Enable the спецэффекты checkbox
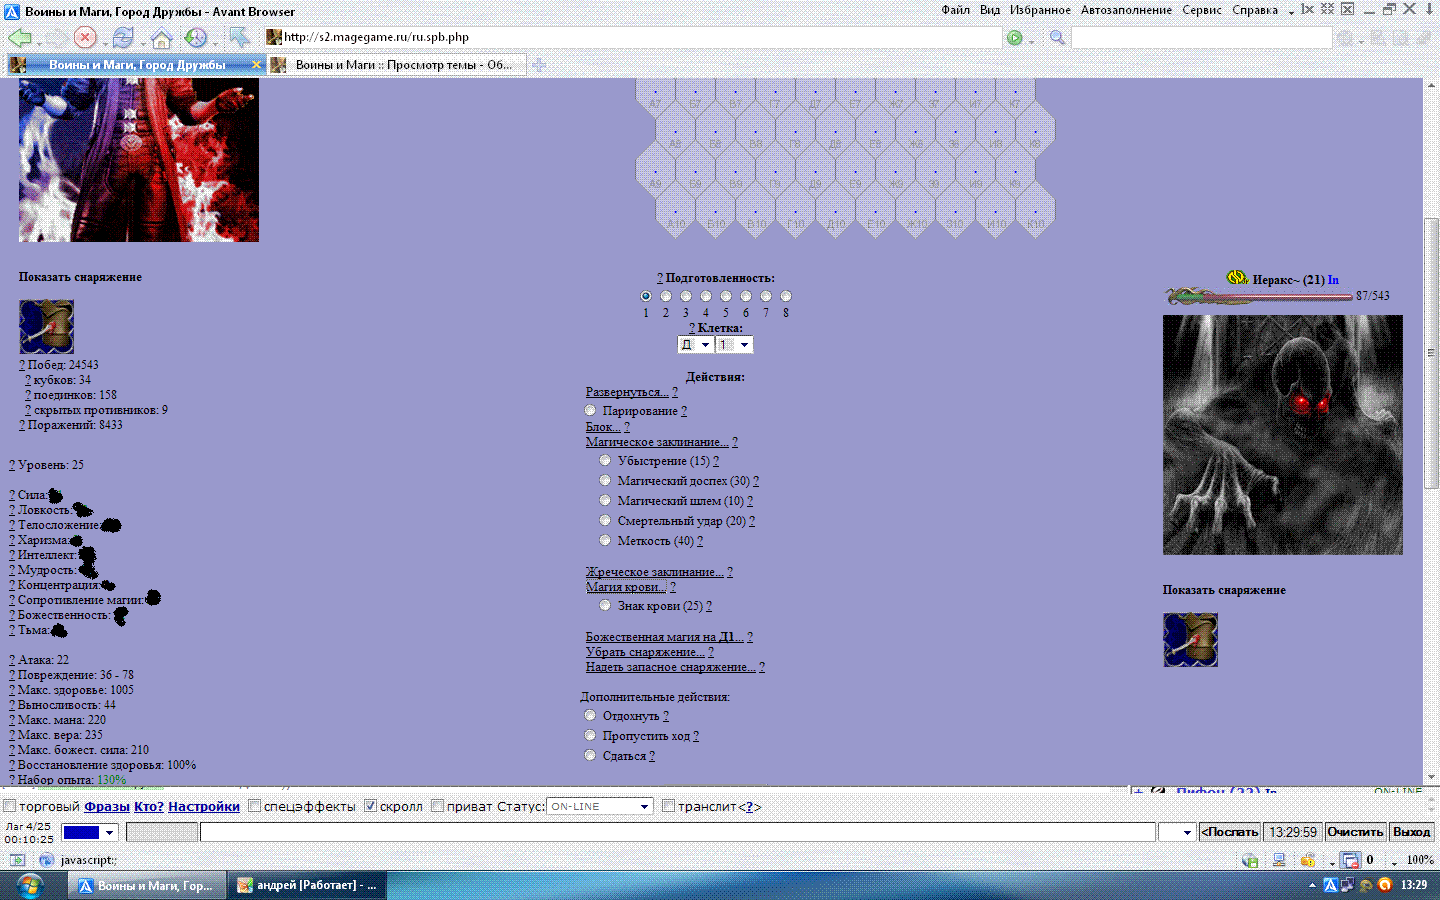The width and height of the screenshot is (1440, 900). click(x=255, y=806)
